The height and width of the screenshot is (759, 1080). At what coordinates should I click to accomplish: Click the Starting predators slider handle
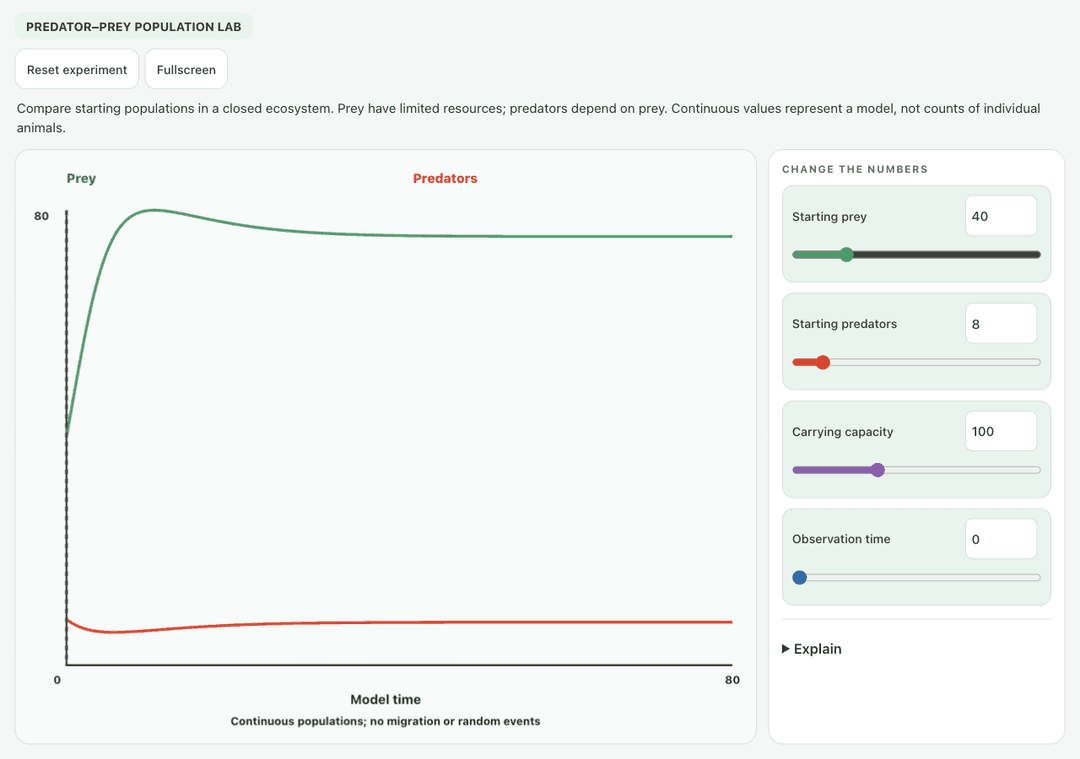pyautogui.click(x=822, y=362)
